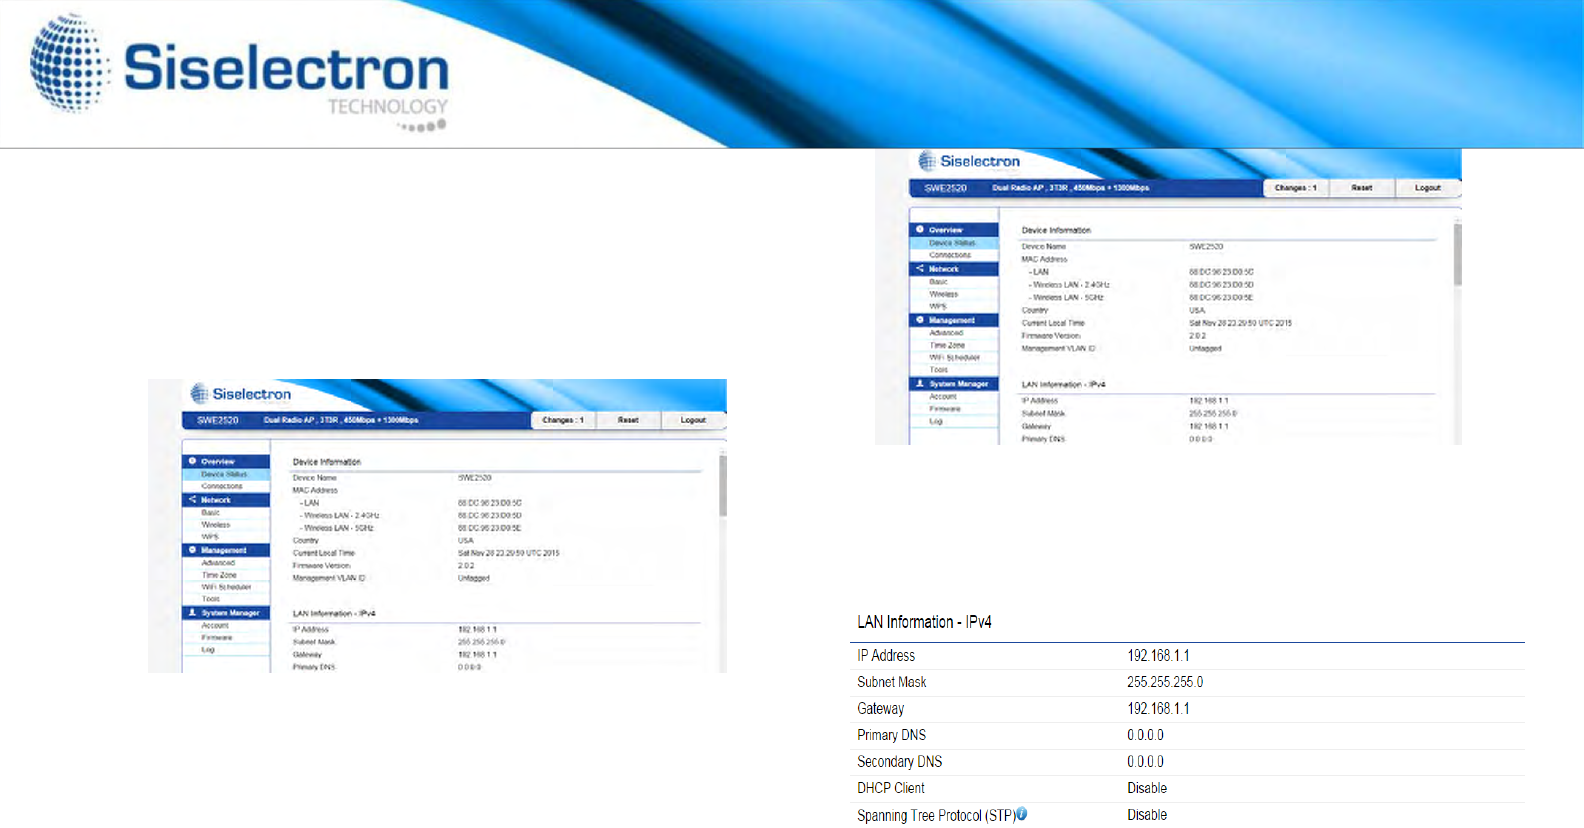This screenshot has width=1584, height=828.
Task: Click the 'Secondary DNS' label in the enlarged table
Action: click(x=899, y=762)
